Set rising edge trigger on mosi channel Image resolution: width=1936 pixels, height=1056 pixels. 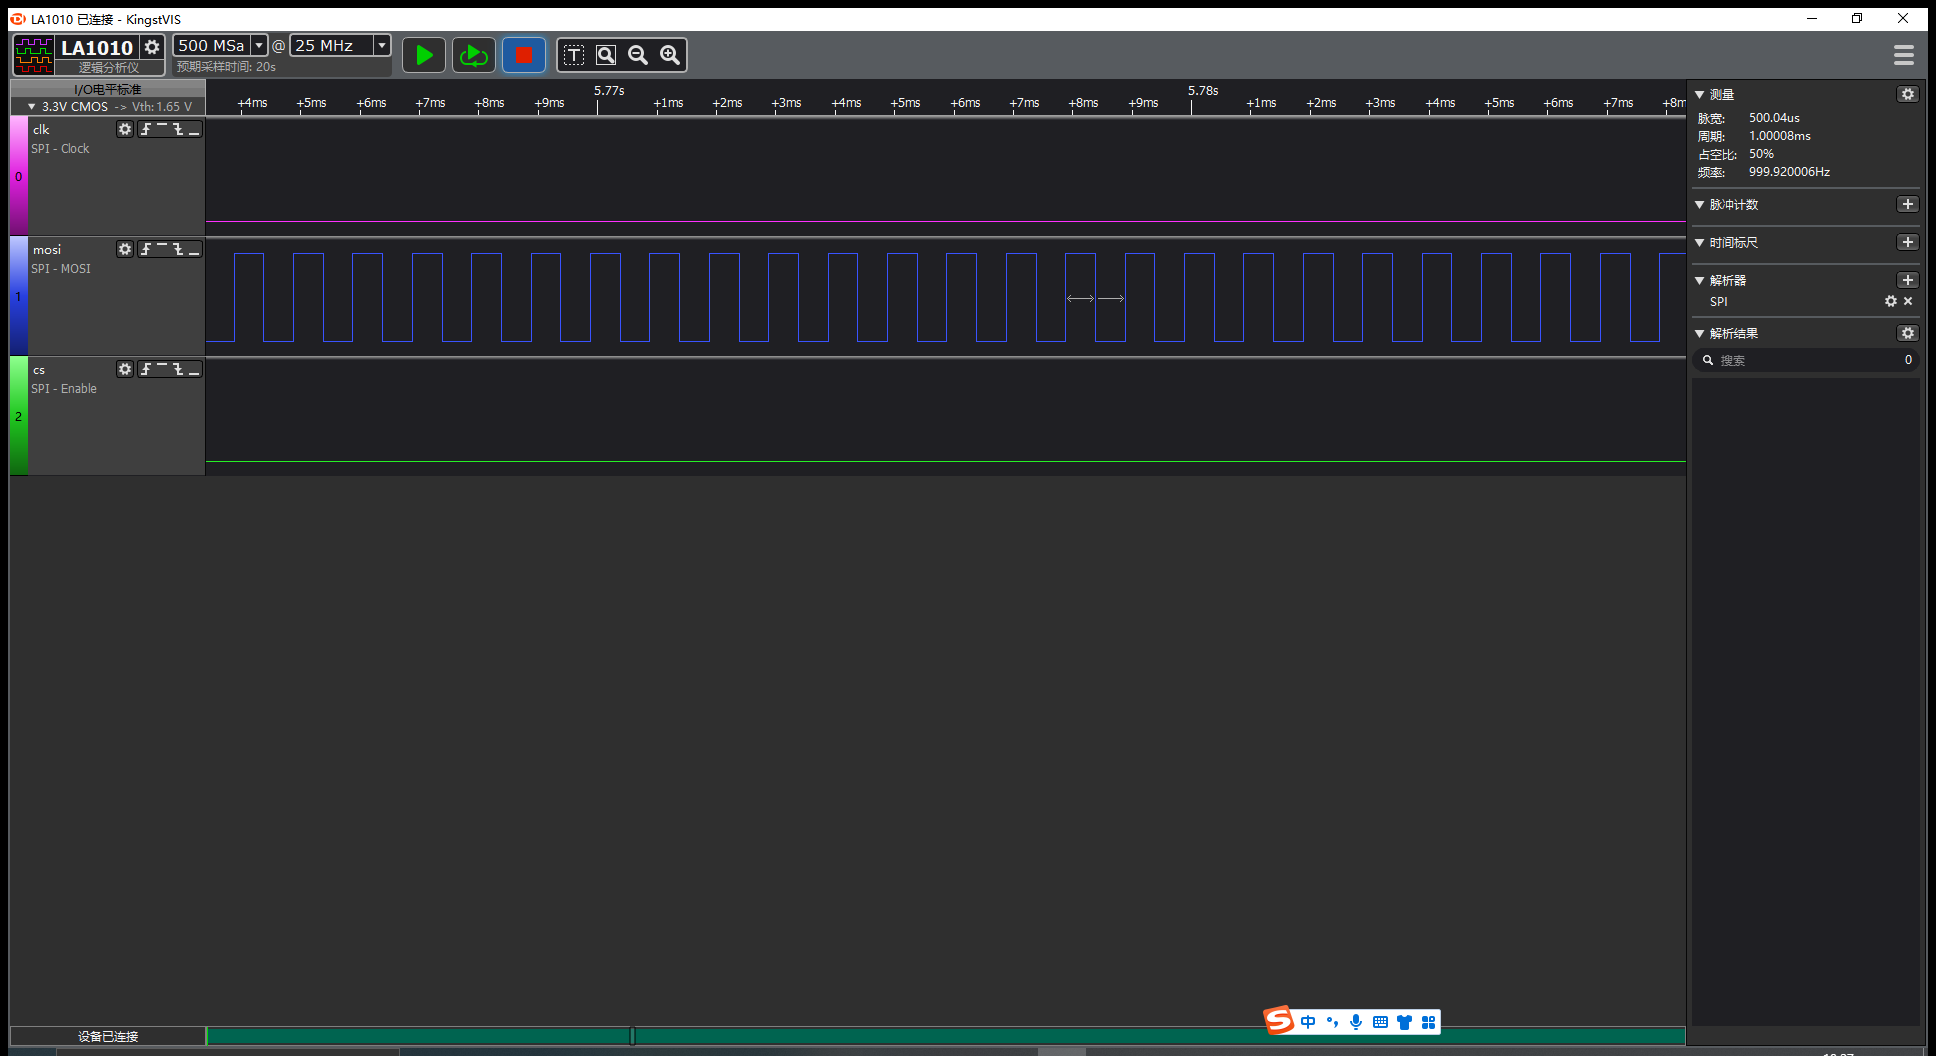click(x=145, y=249)
